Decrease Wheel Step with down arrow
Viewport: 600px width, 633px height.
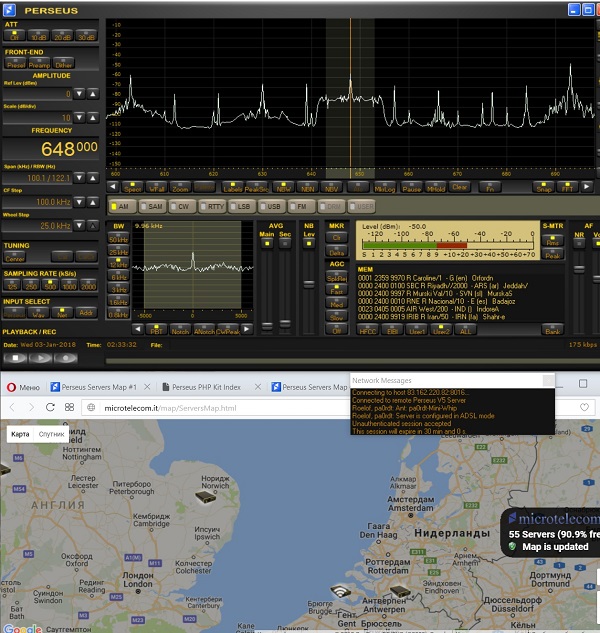tap(80, 225)
